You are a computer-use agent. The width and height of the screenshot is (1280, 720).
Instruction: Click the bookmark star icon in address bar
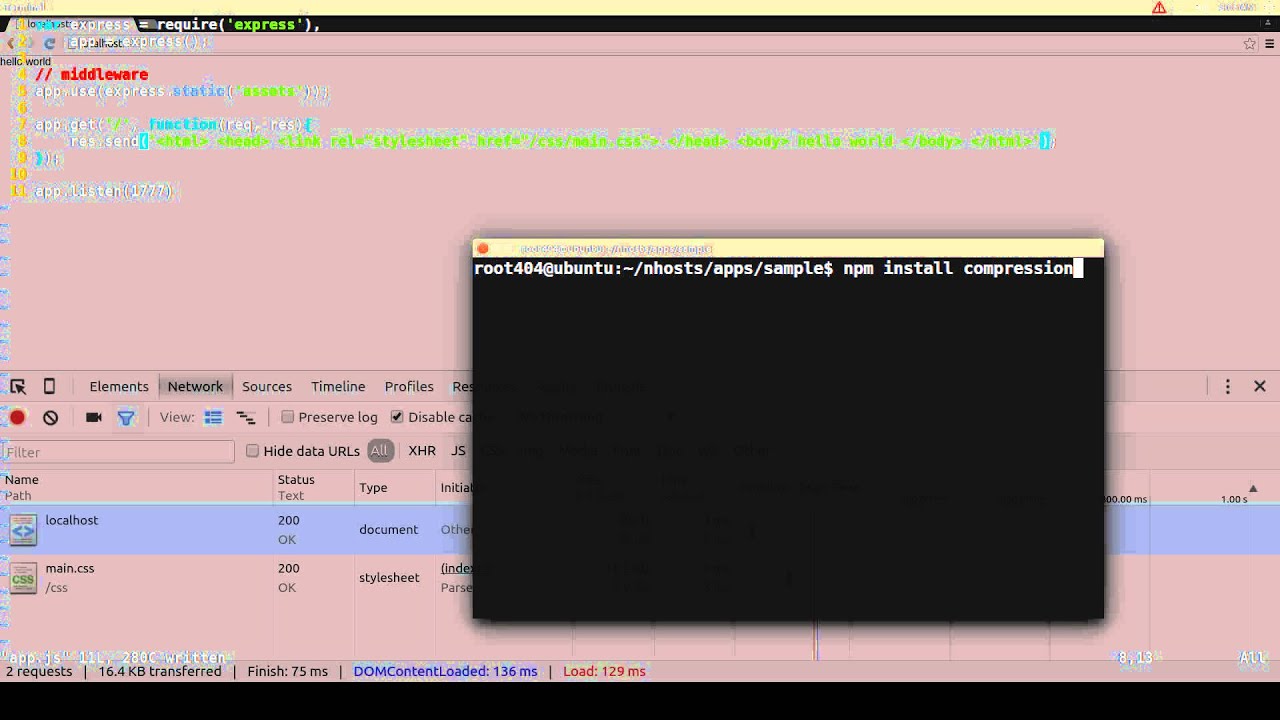[1250, 44]
